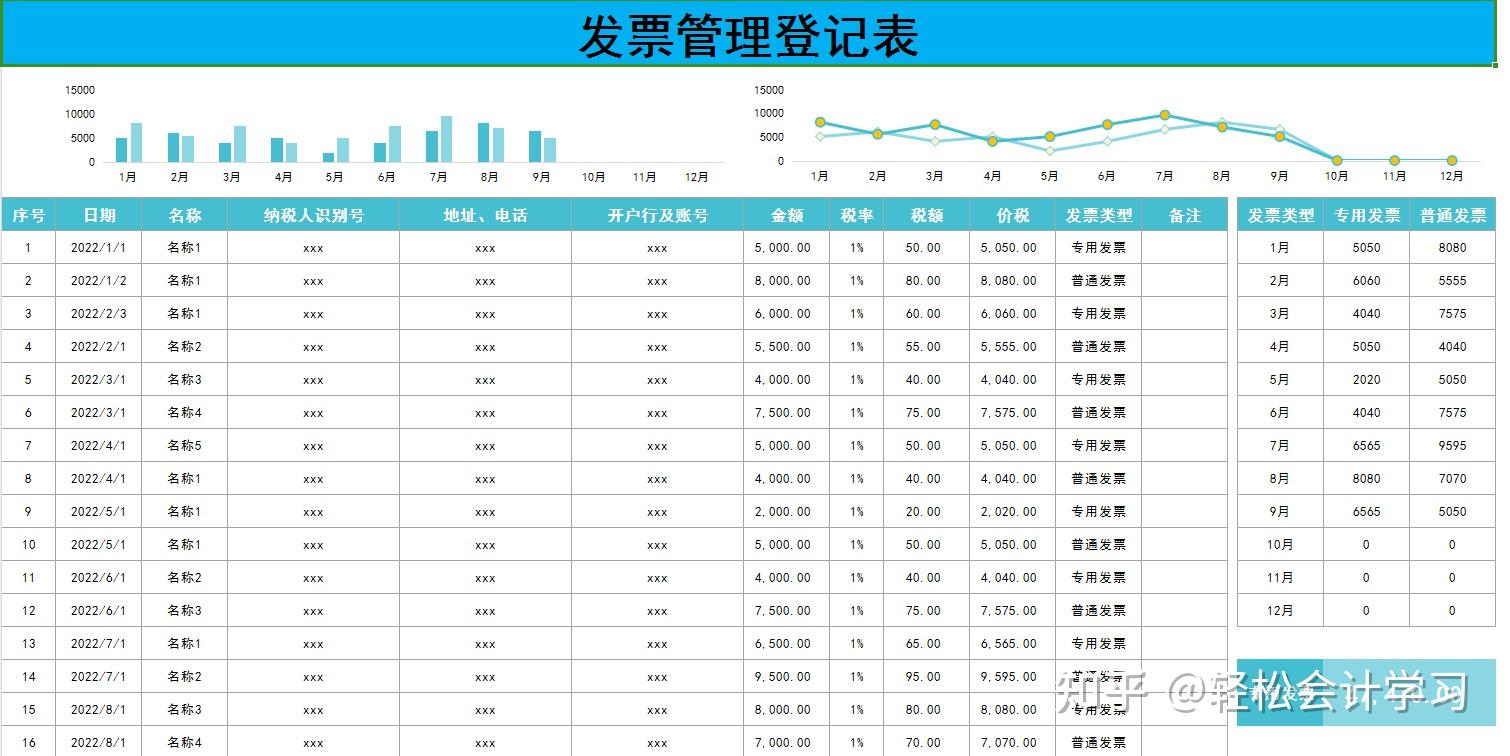Select the date cell 2022/2/3

99,314
